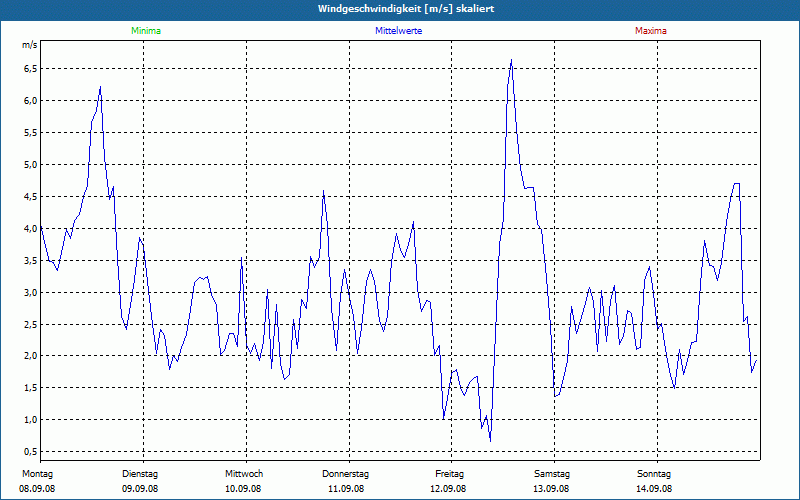Click the Monday peak above 6,0

click(101, 87)
